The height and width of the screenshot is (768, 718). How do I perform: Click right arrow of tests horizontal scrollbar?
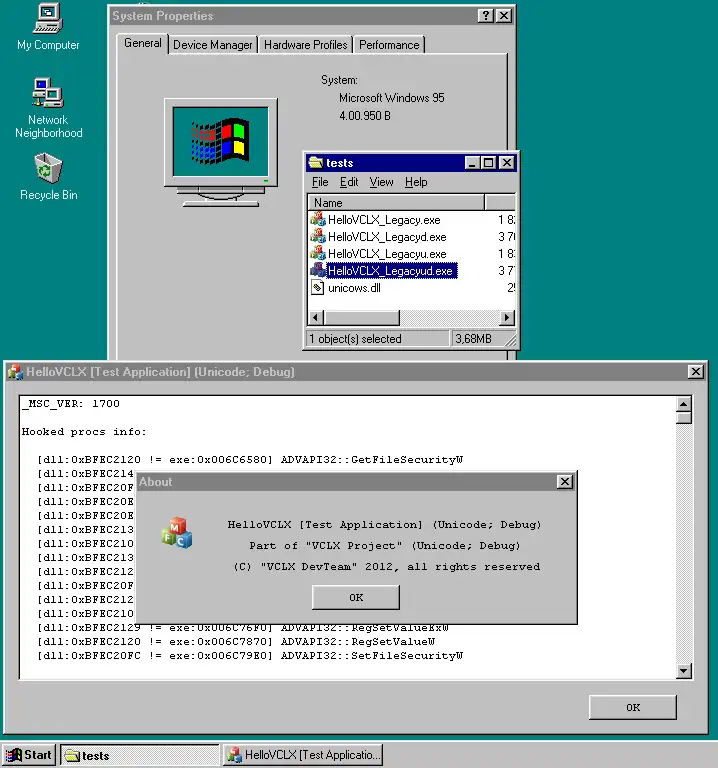[x=507, y=318]
